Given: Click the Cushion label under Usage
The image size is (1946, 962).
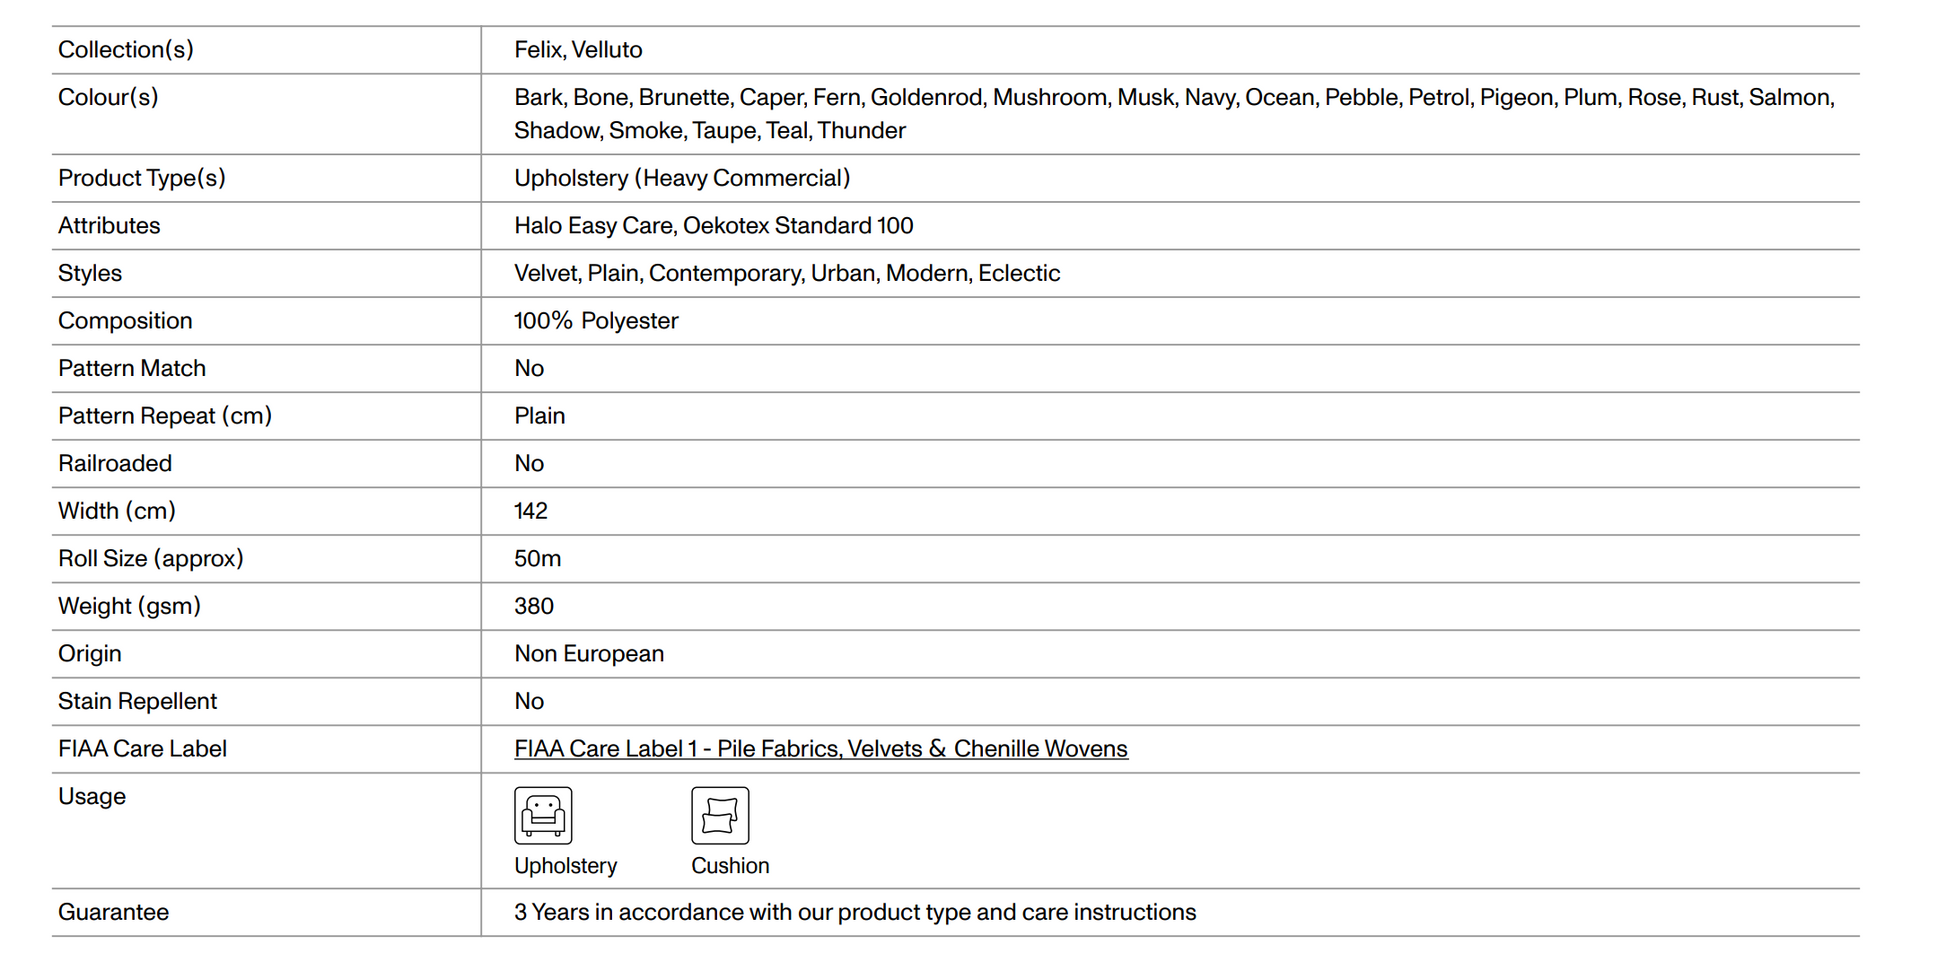Looking at the screenshot, I should pyautogui.click(x=730, y=866).
